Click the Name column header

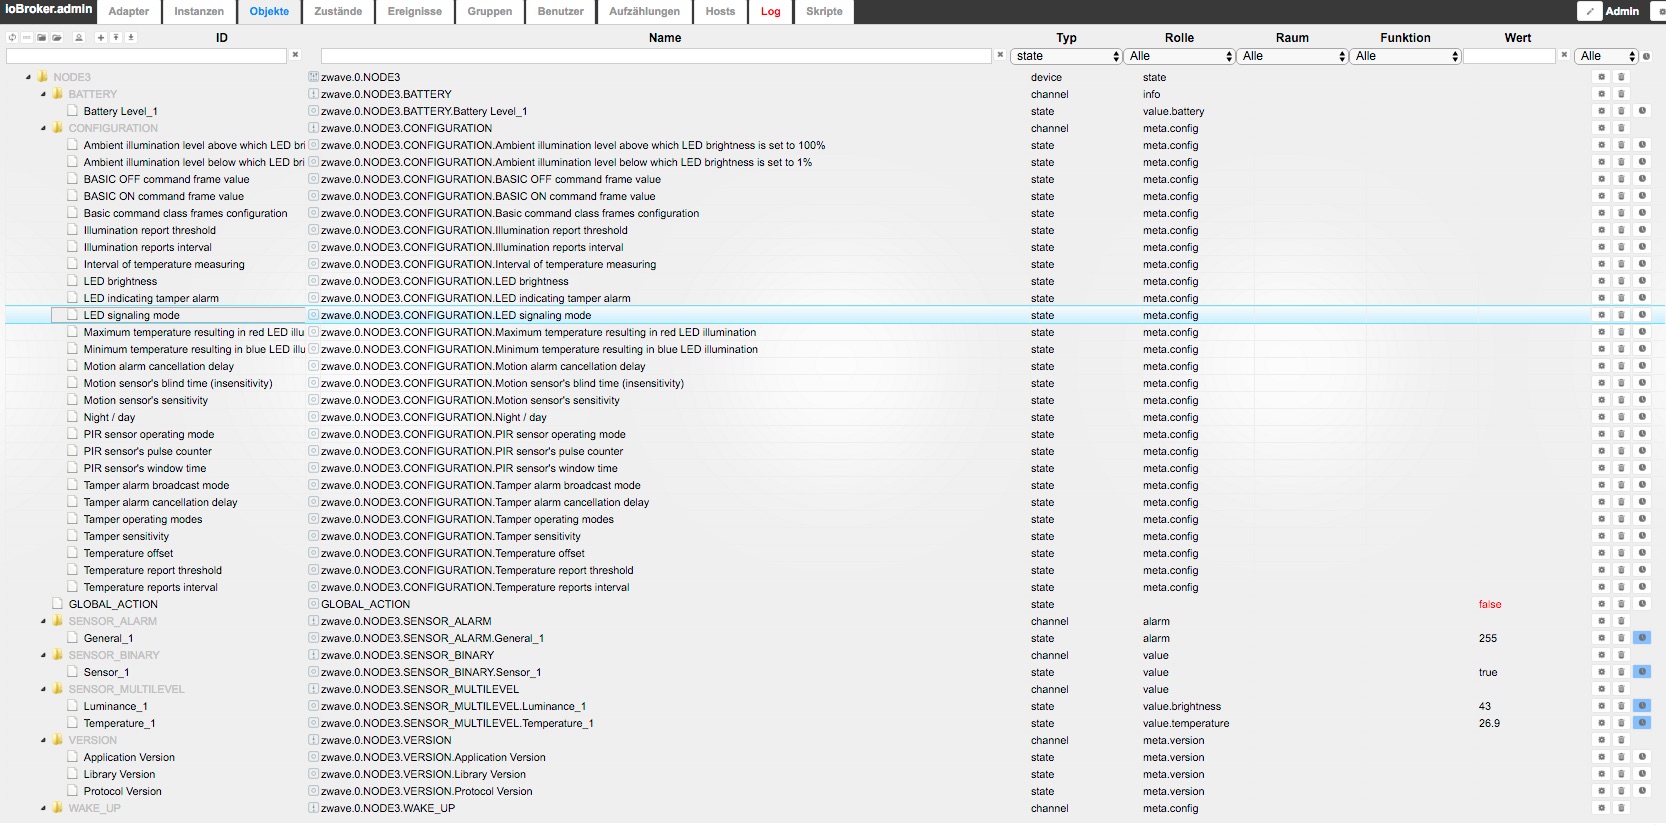pyautogui.click(x=665, y=38)
